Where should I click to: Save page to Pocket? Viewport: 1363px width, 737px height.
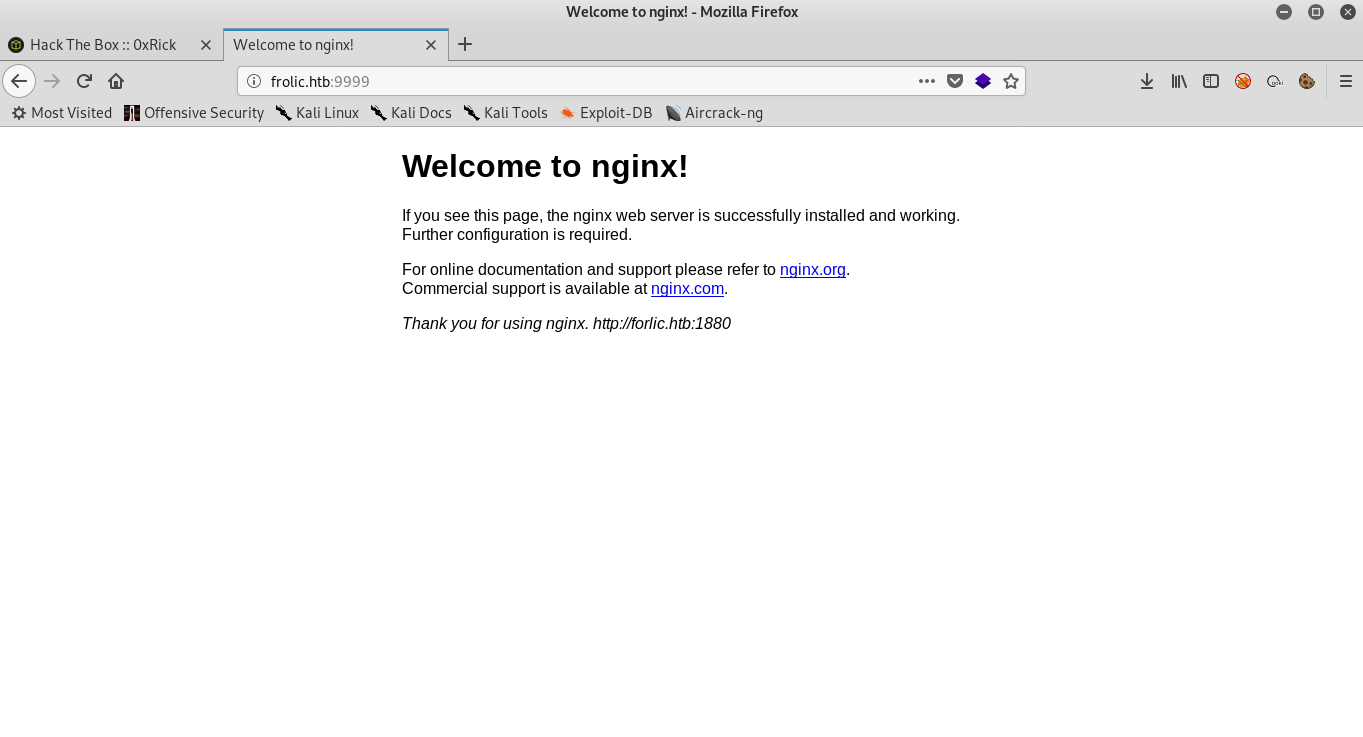click(955, 81)
